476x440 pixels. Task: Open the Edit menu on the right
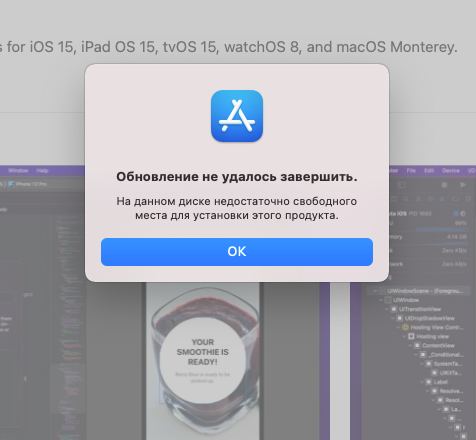coord(429,171)
